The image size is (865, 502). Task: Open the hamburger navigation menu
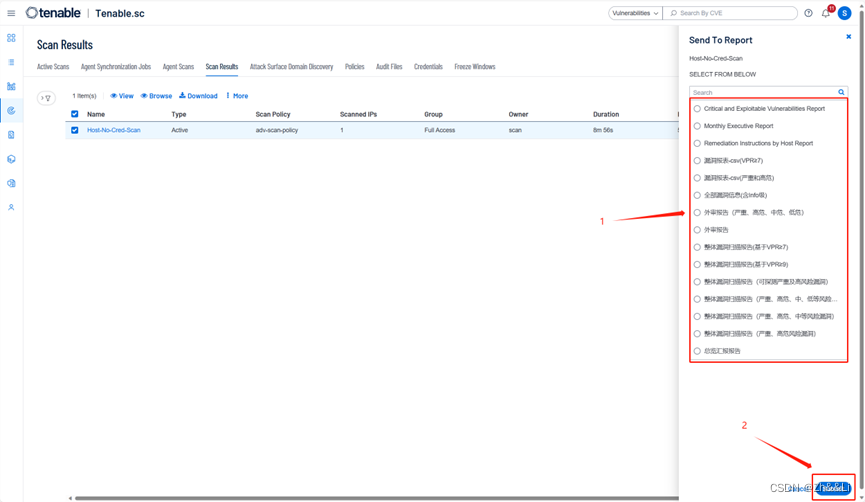(x=11, y=13)
